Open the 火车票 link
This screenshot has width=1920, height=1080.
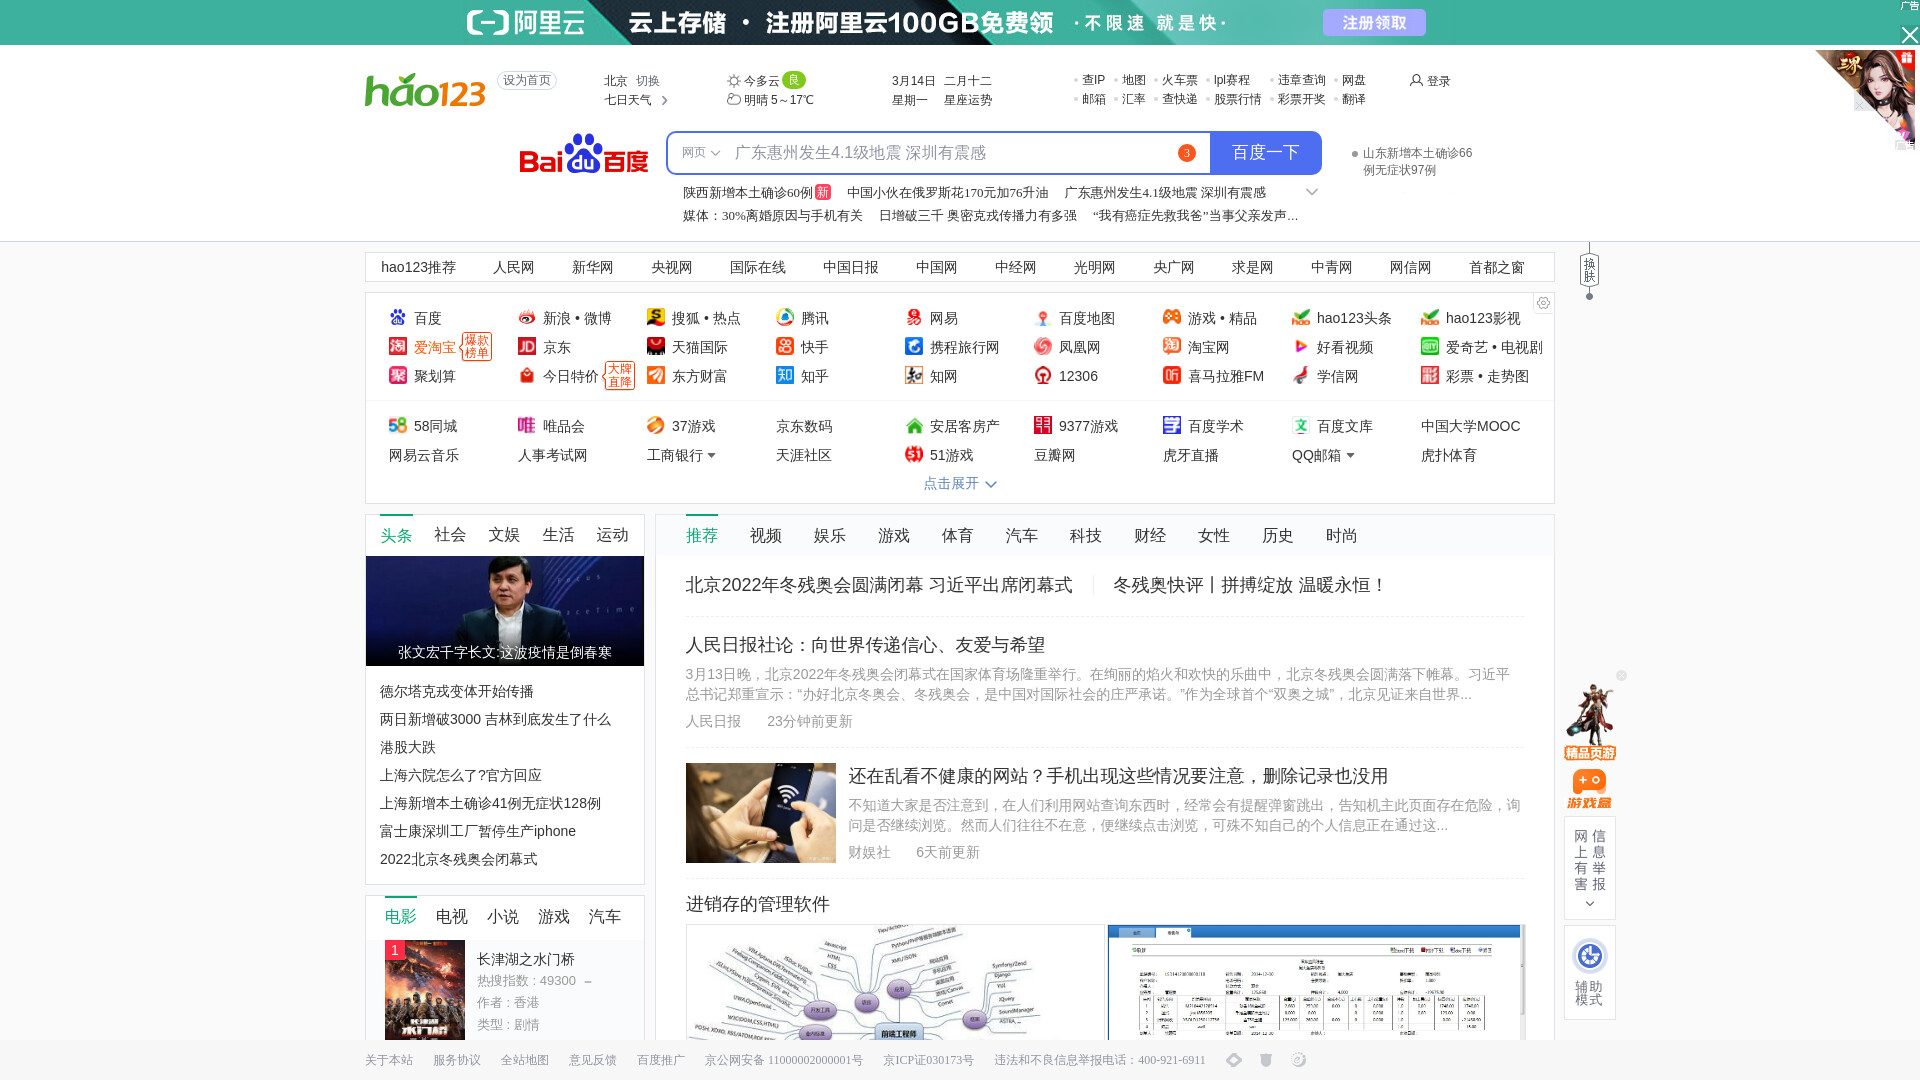coord(1180,80)
